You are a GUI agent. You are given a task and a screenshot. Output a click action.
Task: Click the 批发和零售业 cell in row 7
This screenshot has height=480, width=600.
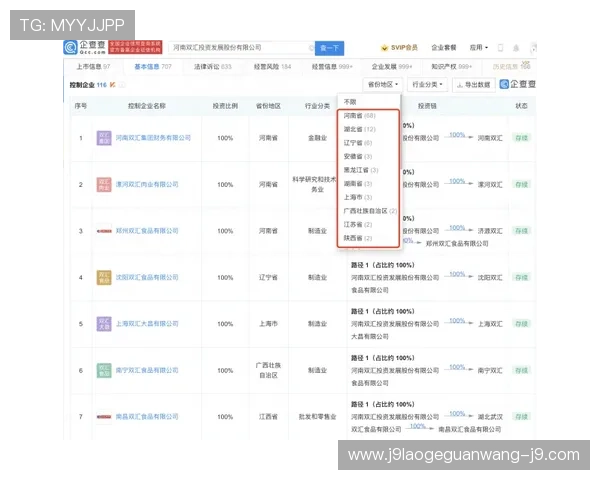(x=317, y=416)
